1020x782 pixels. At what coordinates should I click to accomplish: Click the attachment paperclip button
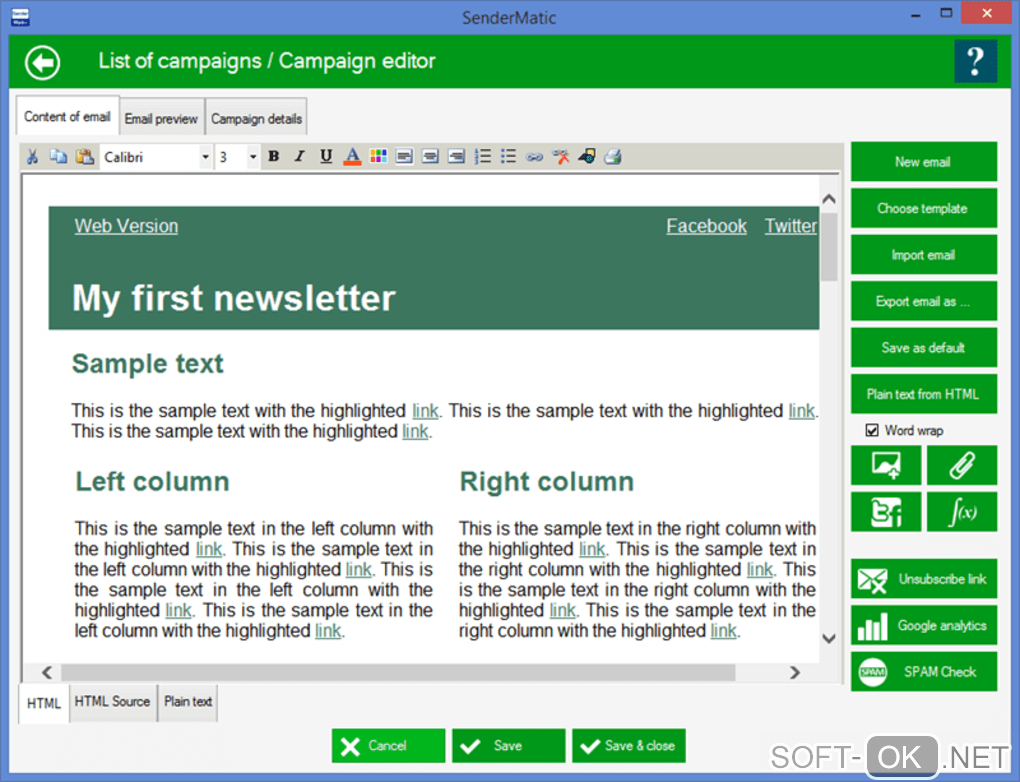(961, 465)
